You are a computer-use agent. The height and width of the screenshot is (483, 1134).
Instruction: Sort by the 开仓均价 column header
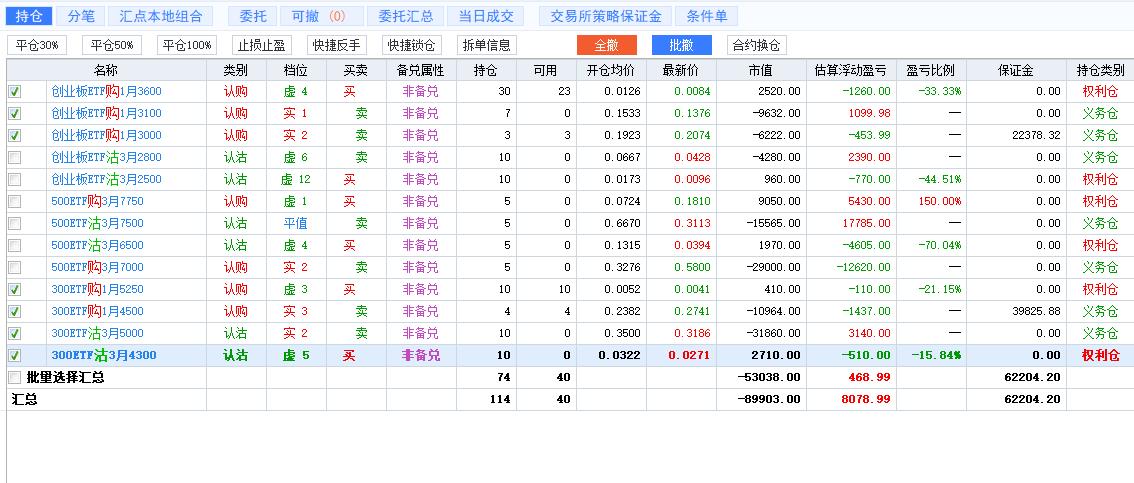[611, 70]
